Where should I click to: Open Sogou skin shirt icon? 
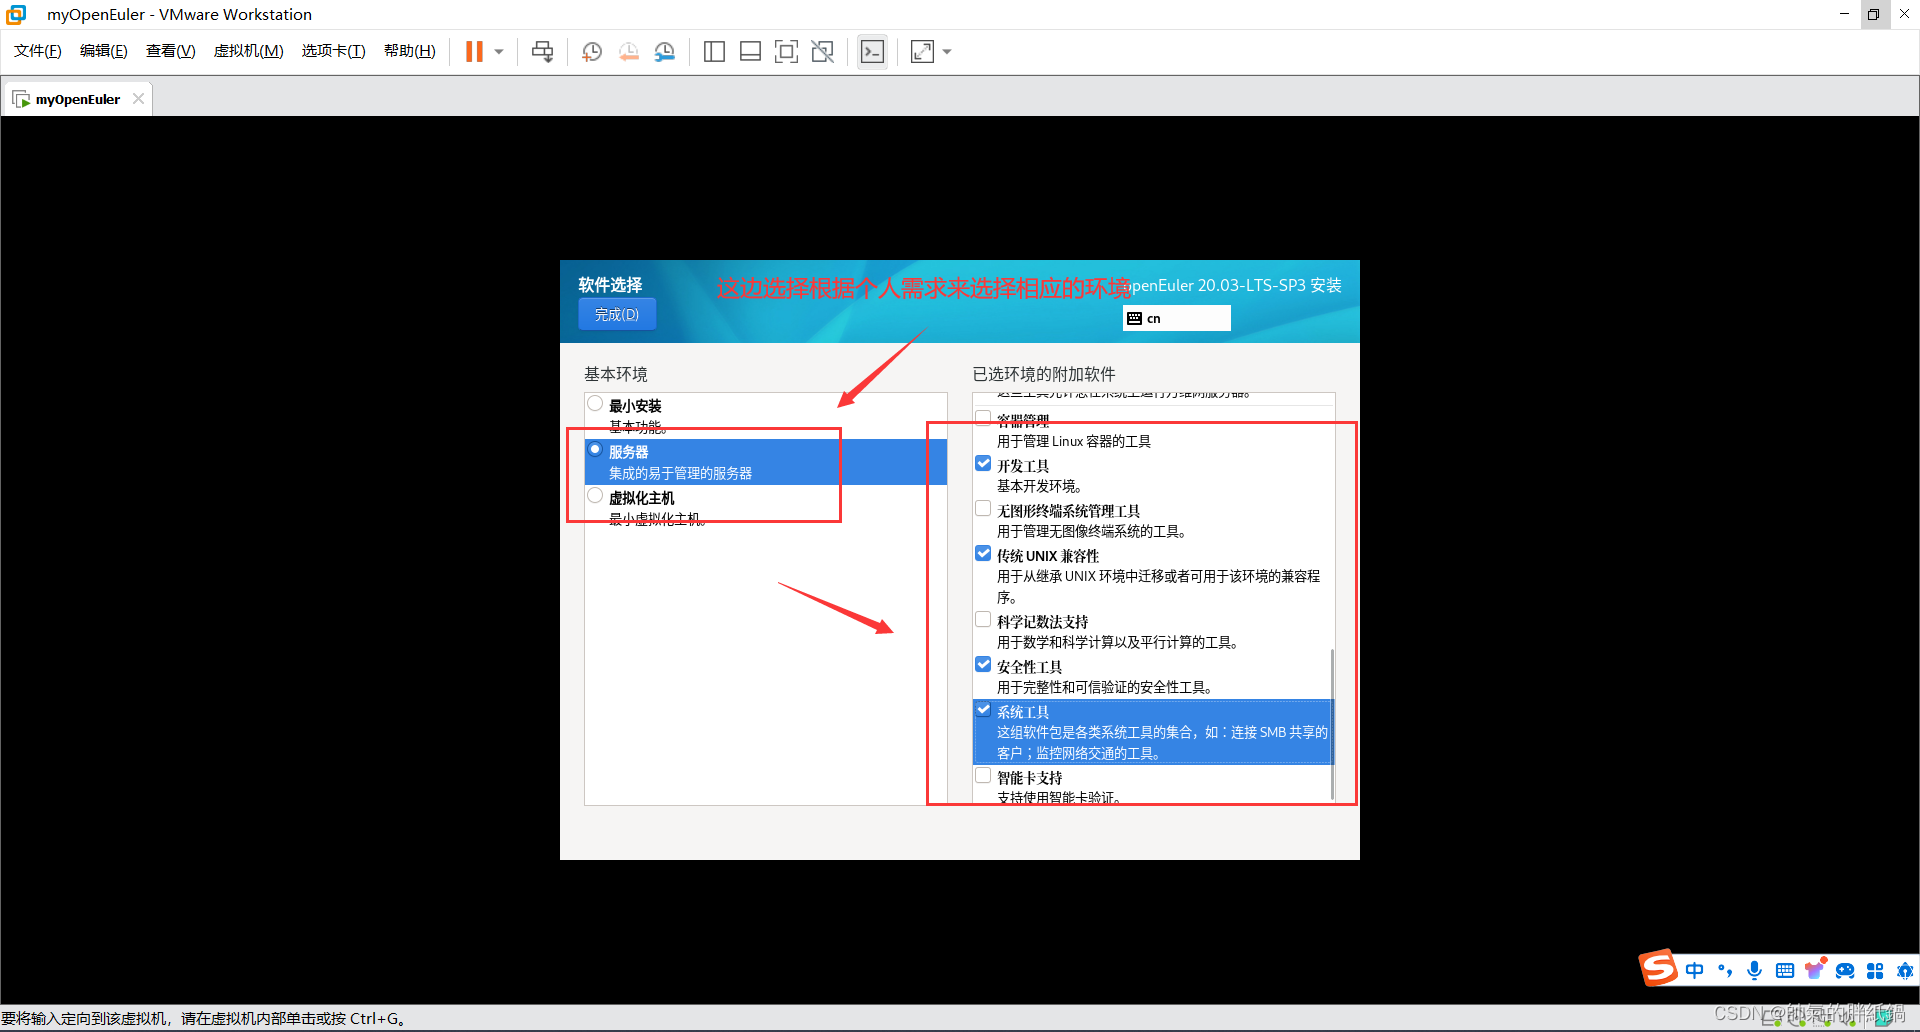[1814, 969]
